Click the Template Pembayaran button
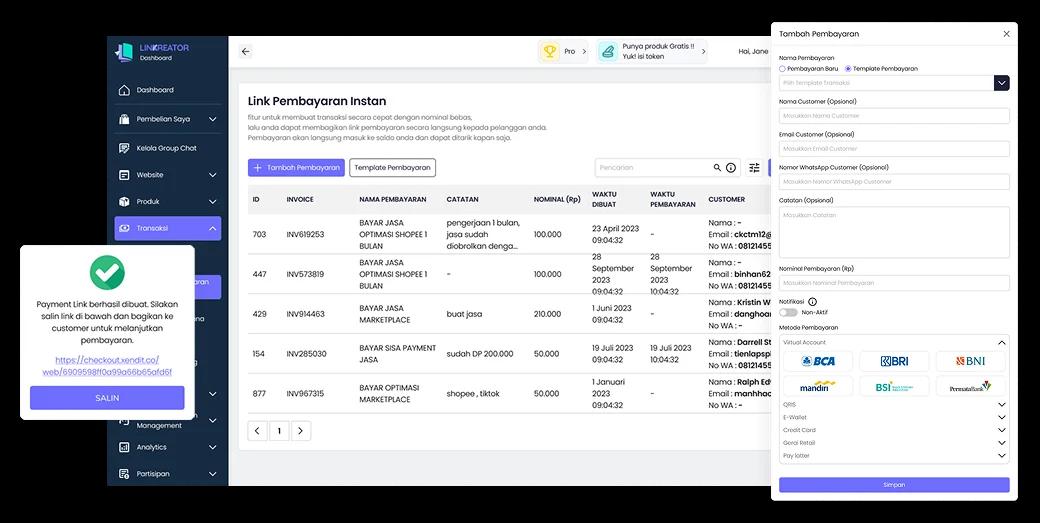This screenshot has width=1040, height=523. pyautogui.click(x=393, y=168)
